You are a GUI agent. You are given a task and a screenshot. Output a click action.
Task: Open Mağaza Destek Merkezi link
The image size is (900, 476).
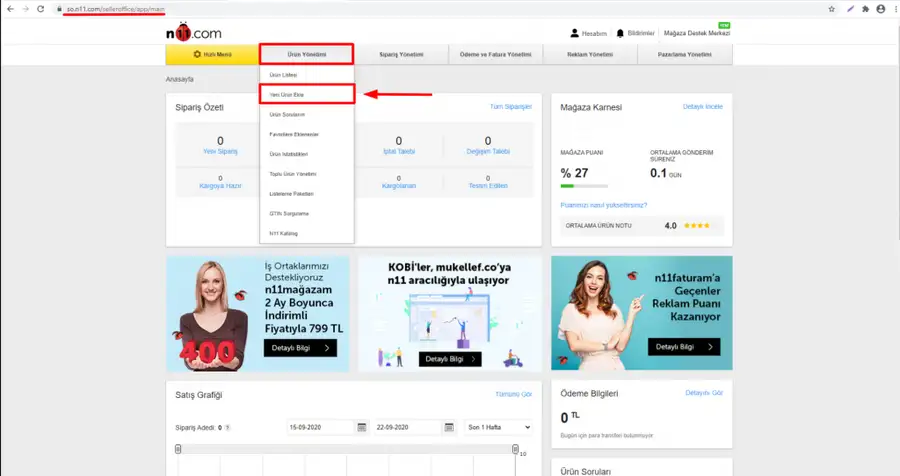pyautogui.click(x=697, y=33)
